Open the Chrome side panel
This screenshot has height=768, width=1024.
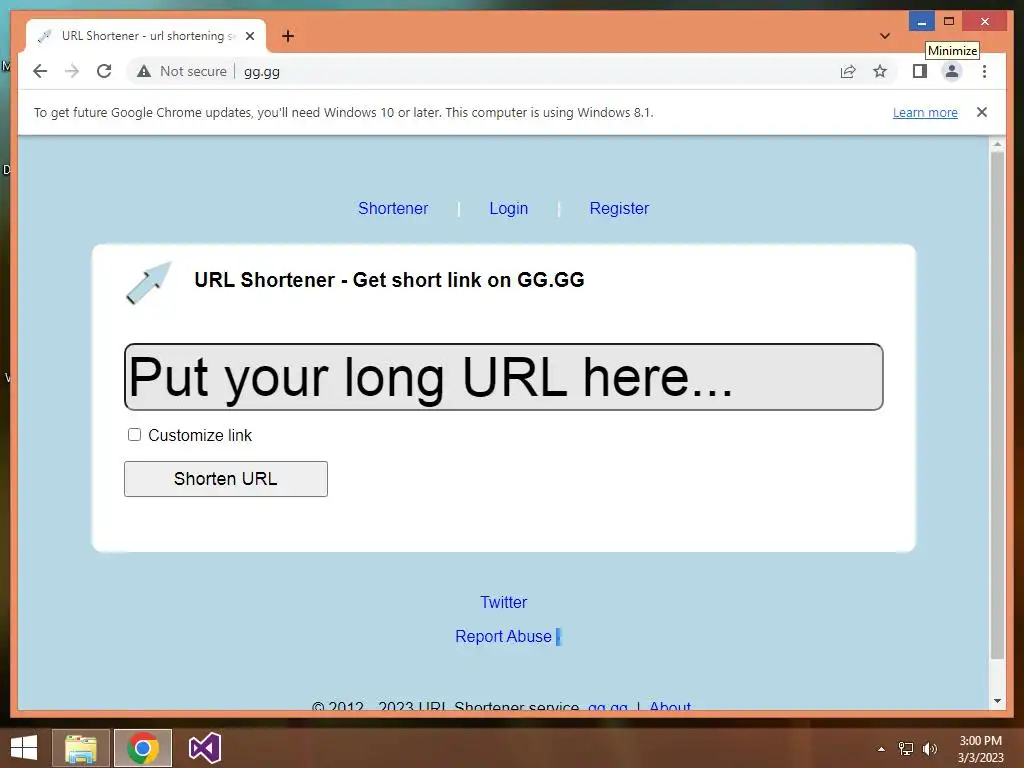pyautogui.click(x=920, y=71)
